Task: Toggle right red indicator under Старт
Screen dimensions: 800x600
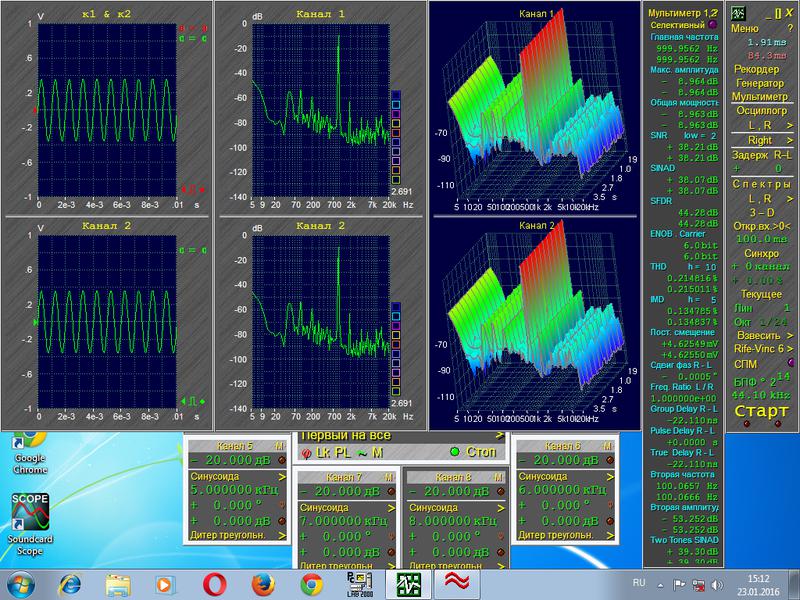Action: [x=778, y=424]
